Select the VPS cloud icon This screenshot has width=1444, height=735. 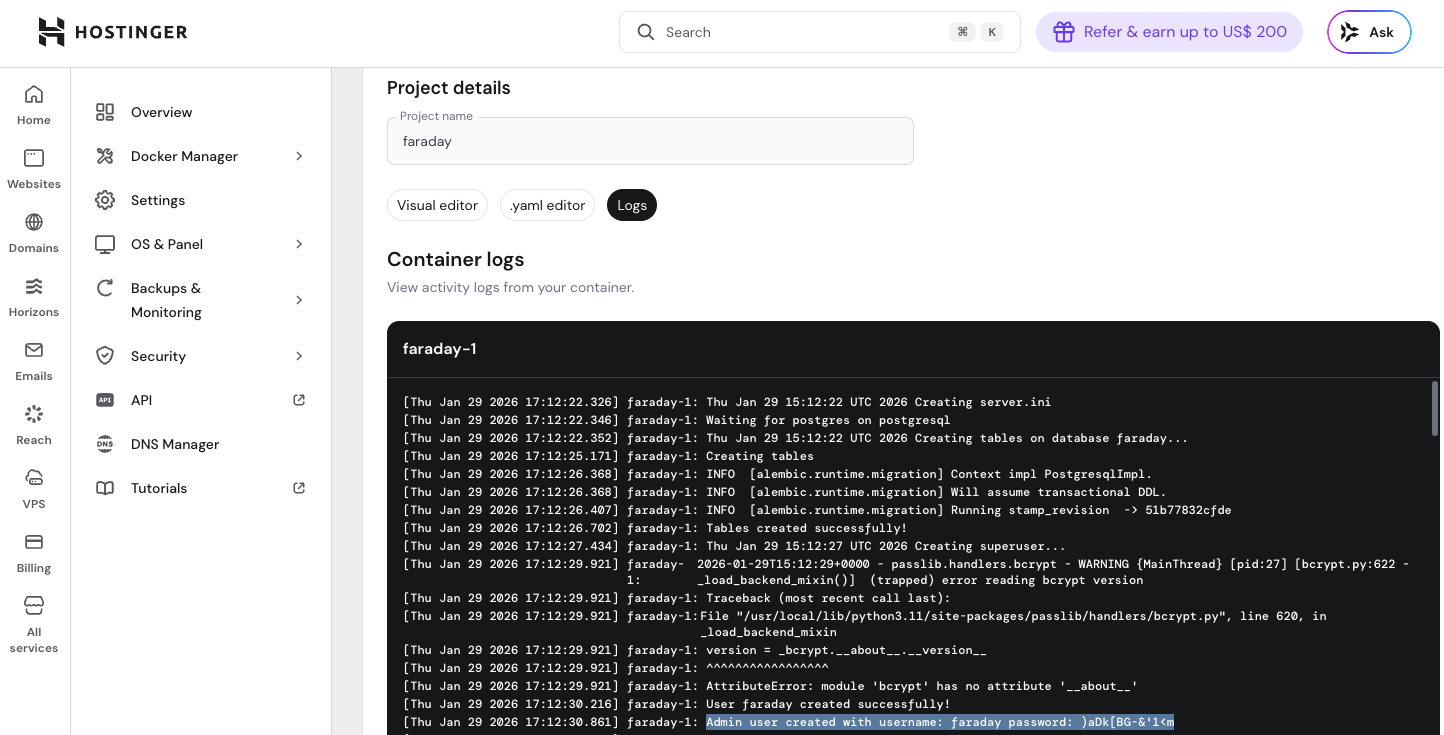pos(34,477)
